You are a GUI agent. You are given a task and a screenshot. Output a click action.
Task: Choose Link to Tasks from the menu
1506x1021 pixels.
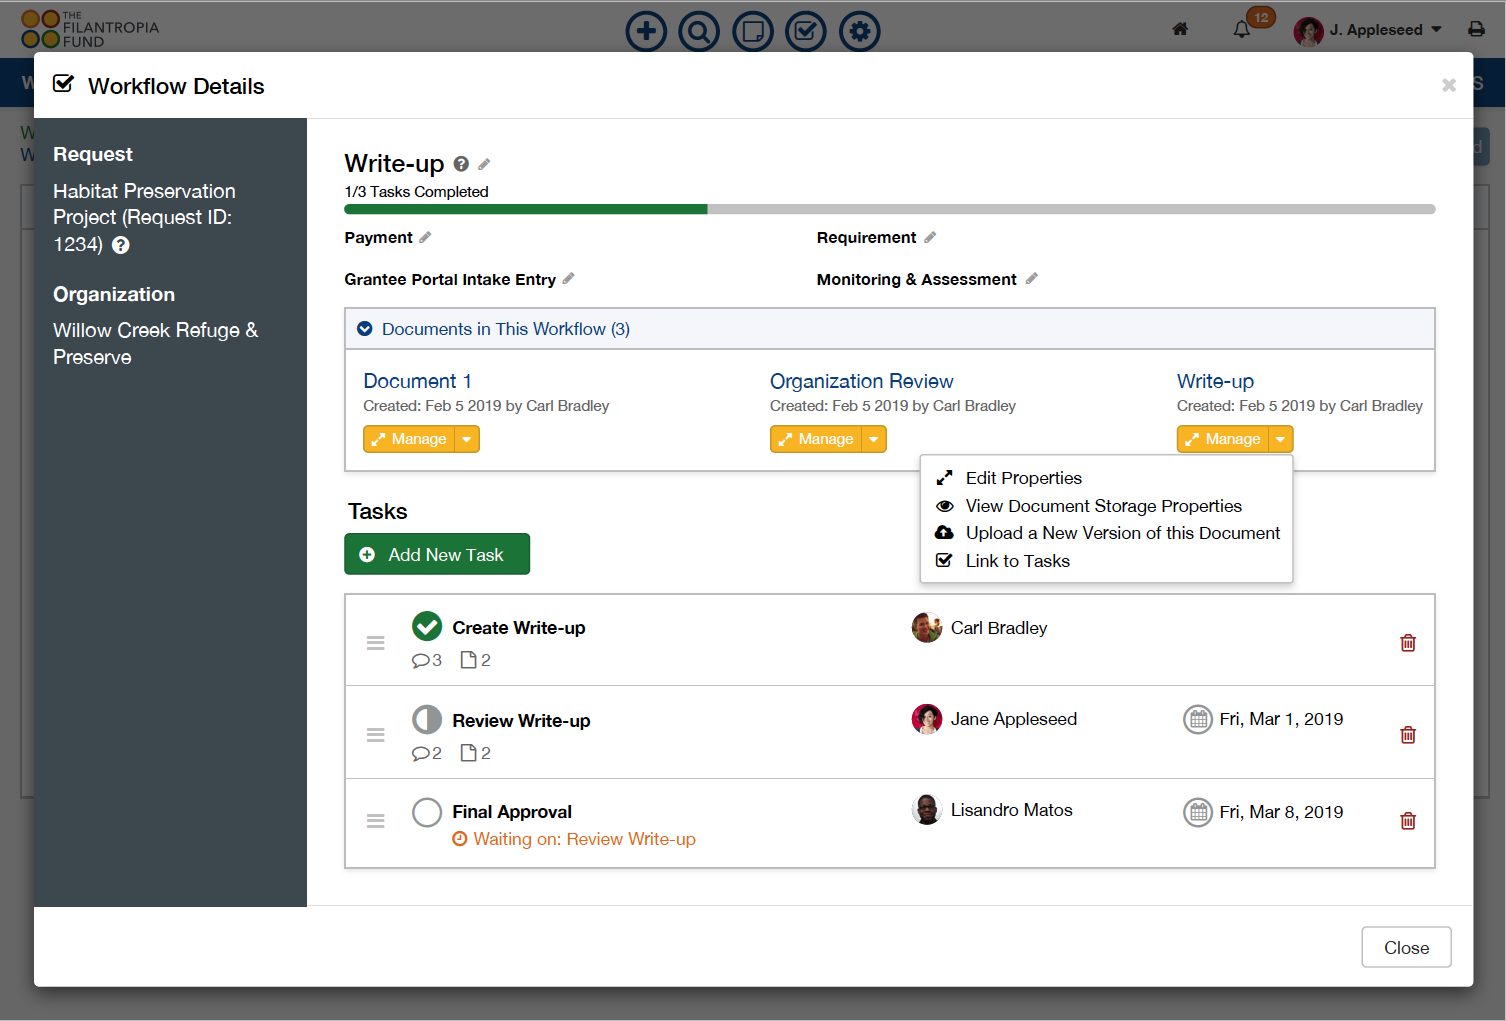(x=1017, y=560)
